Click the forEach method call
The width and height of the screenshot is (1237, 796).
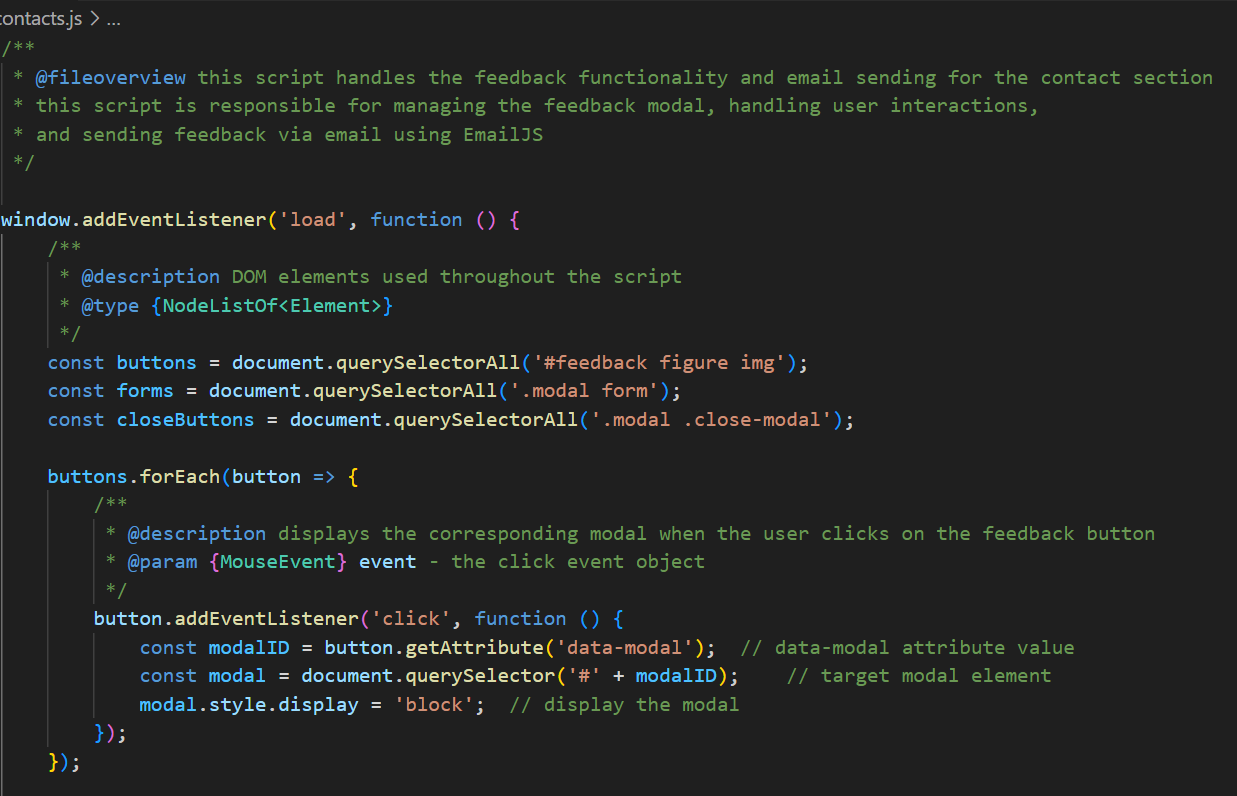(180, 477)
